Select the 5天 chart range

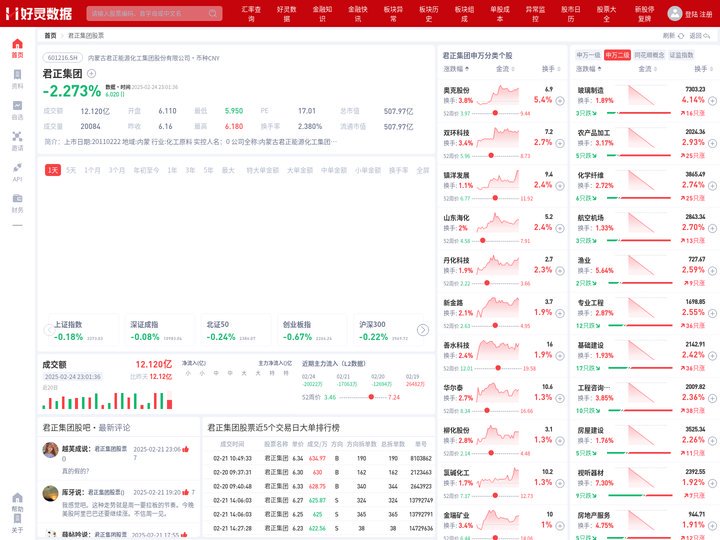(x=71, y=170)
